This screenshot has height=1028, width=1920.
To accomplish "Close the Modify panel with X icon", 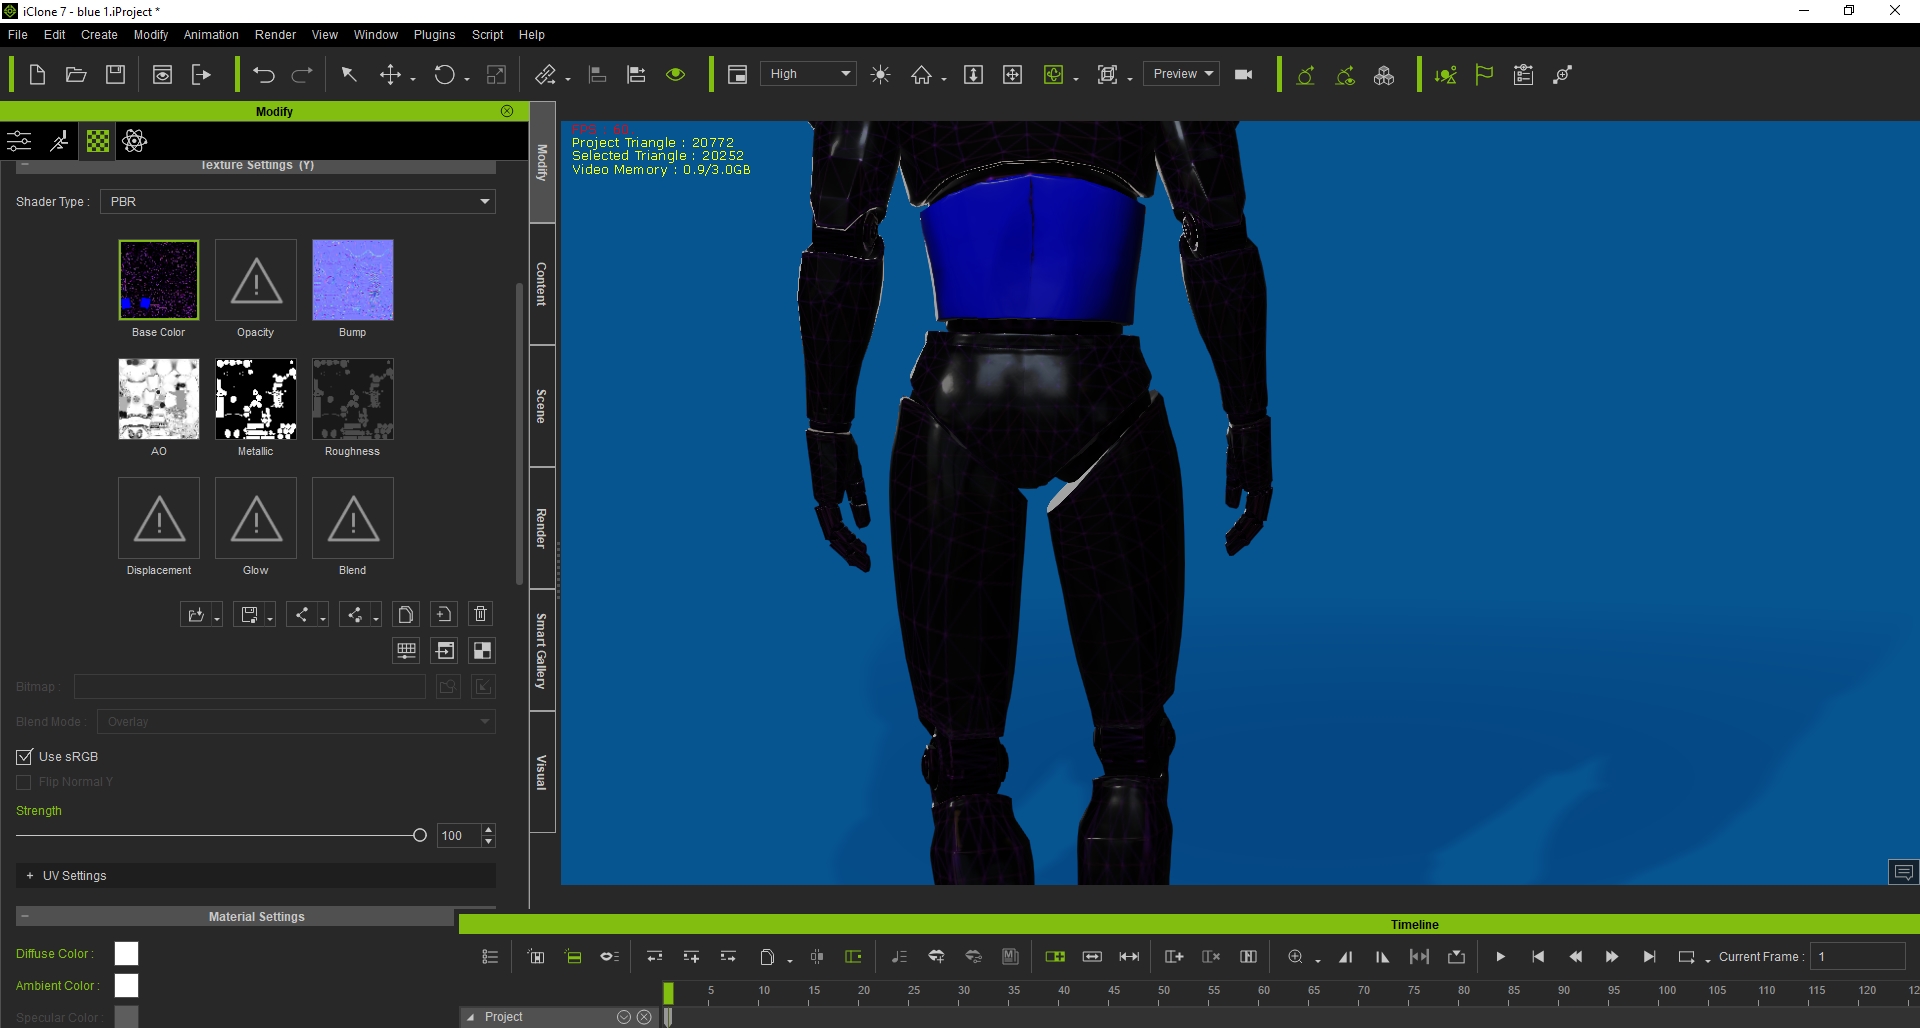I will (x=507, y=111).
